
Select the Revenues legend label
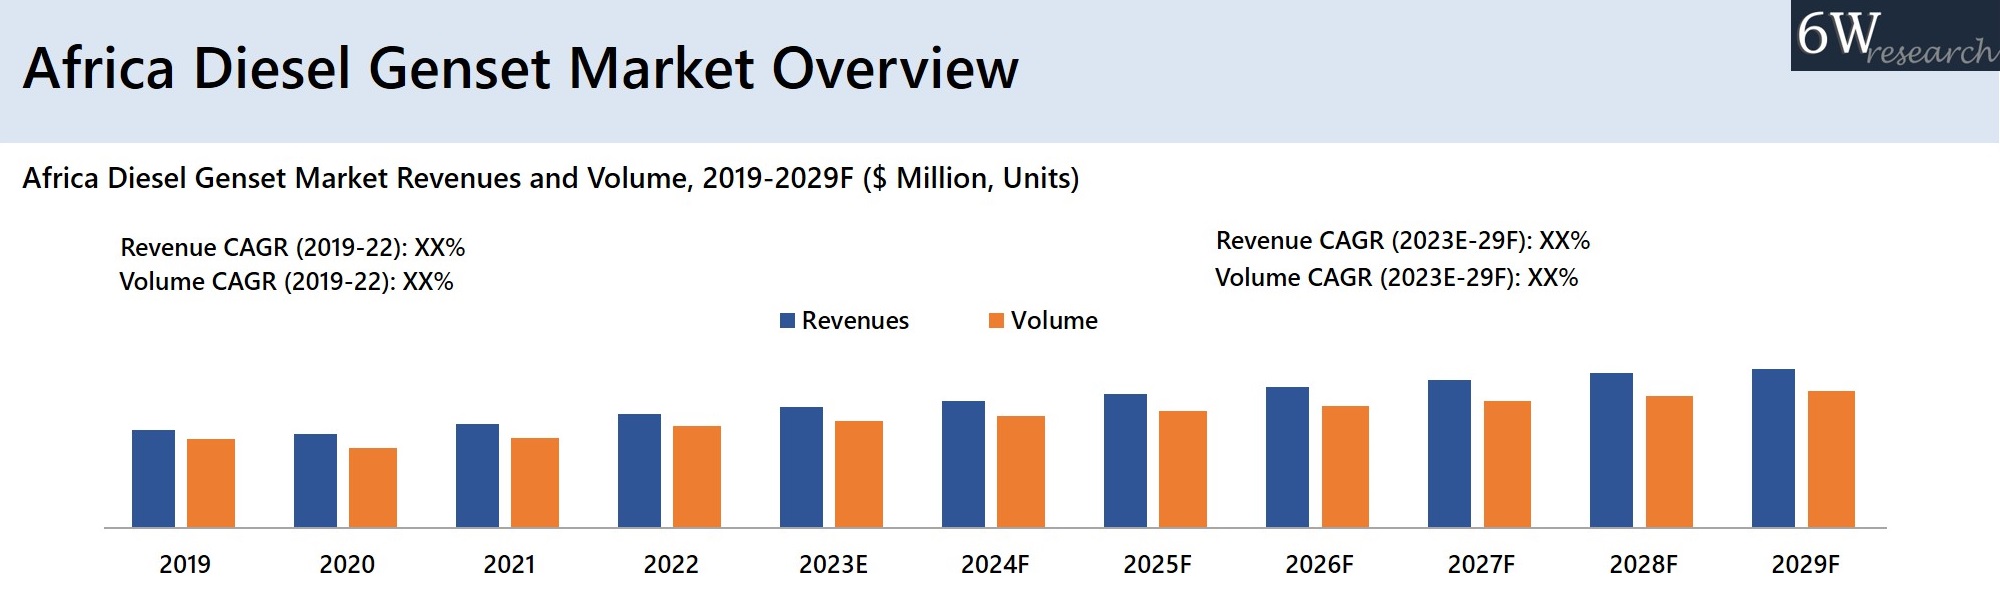(855, 320)
